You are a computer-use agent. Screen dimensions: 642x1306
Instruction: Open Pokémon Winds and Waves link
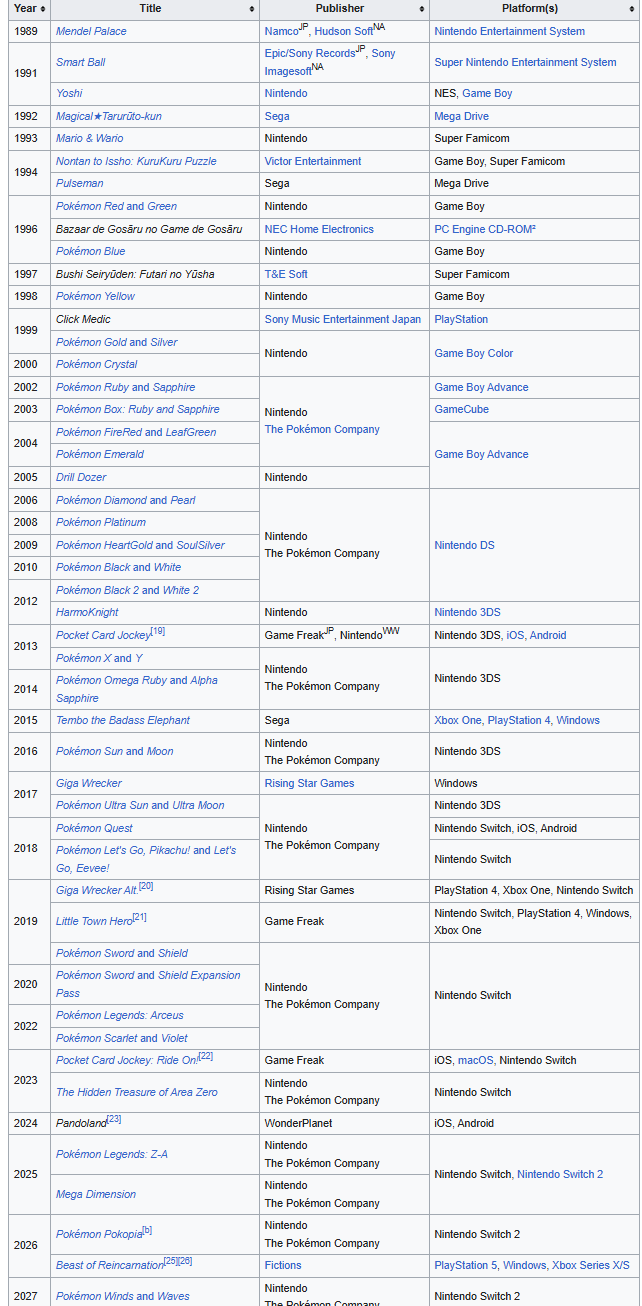(x=122, y=1296)
